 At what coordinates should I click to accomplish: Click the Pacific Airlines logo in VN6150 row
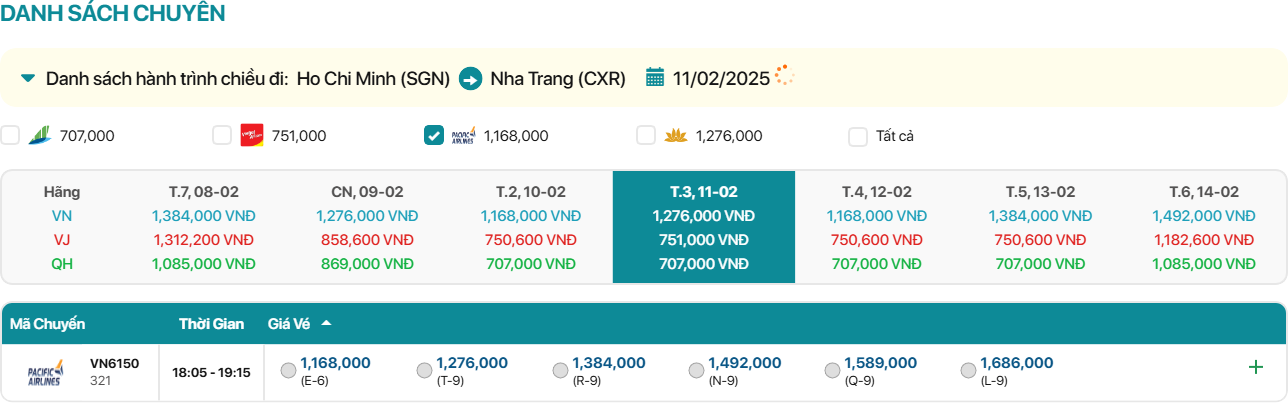pos(45,372)
